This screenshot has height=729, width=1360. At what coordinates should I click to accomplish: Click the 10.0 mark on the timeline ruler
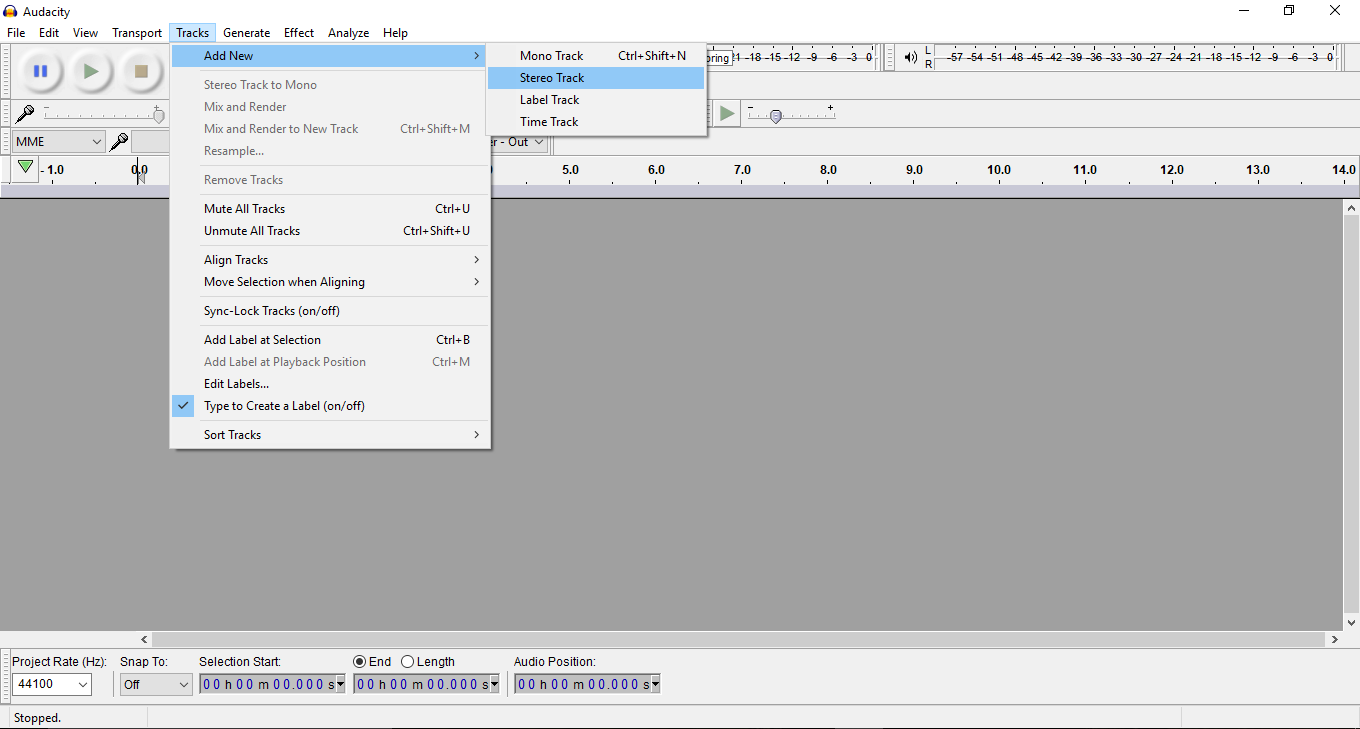click(999, 170)
